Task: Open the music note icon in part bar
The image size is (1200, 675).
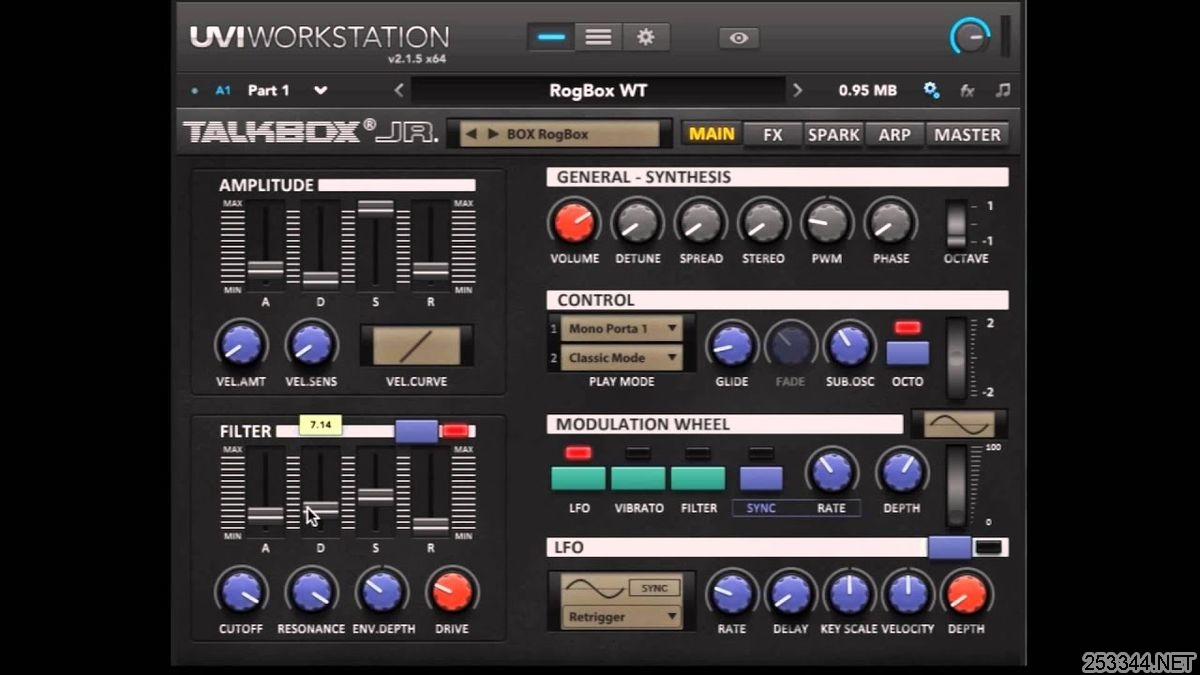Action: [1002, 90]
